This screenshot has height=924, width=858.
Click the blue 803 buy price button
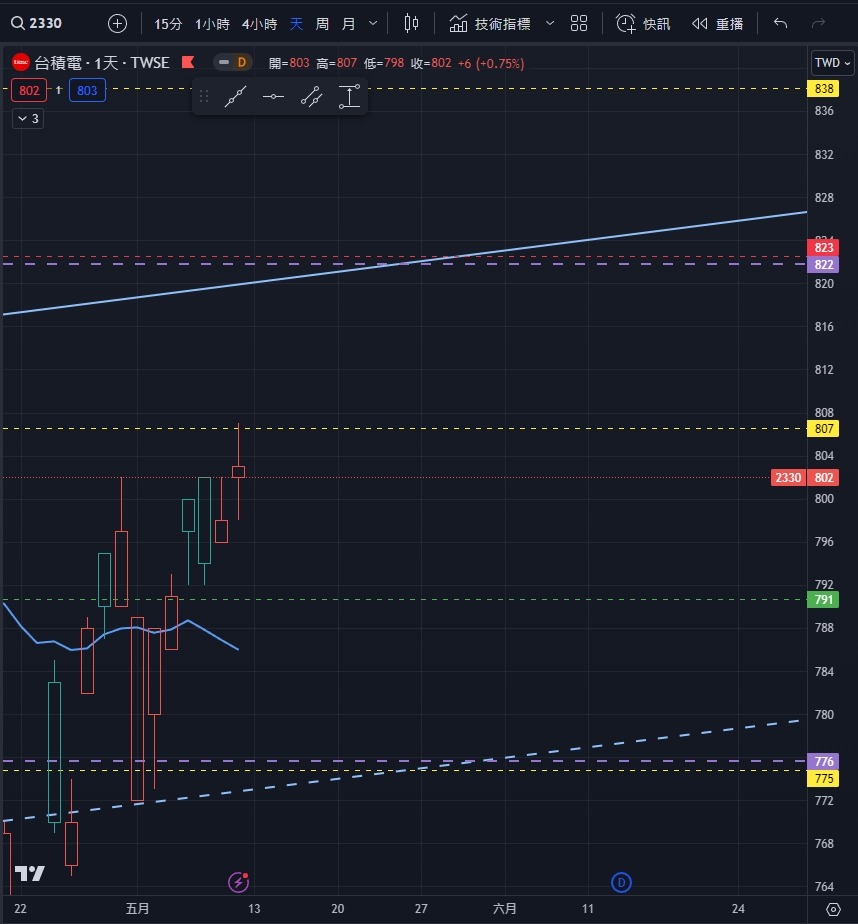click(x=87, y=90)
